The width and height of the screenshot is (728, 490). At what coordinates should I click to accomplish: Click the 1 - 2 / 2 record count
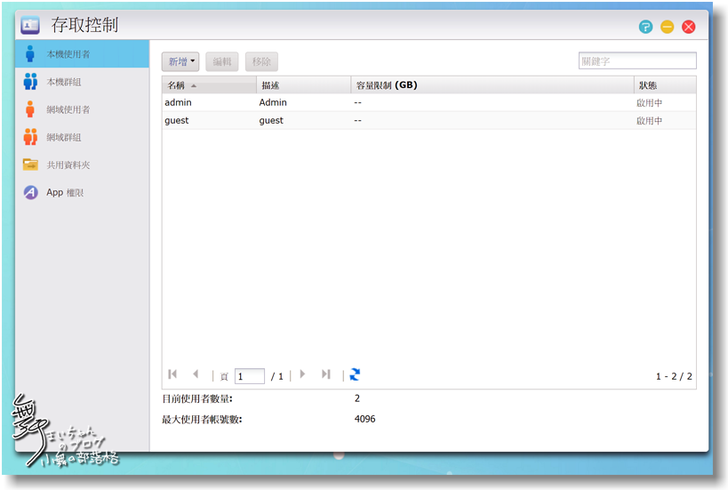point(674,376)
